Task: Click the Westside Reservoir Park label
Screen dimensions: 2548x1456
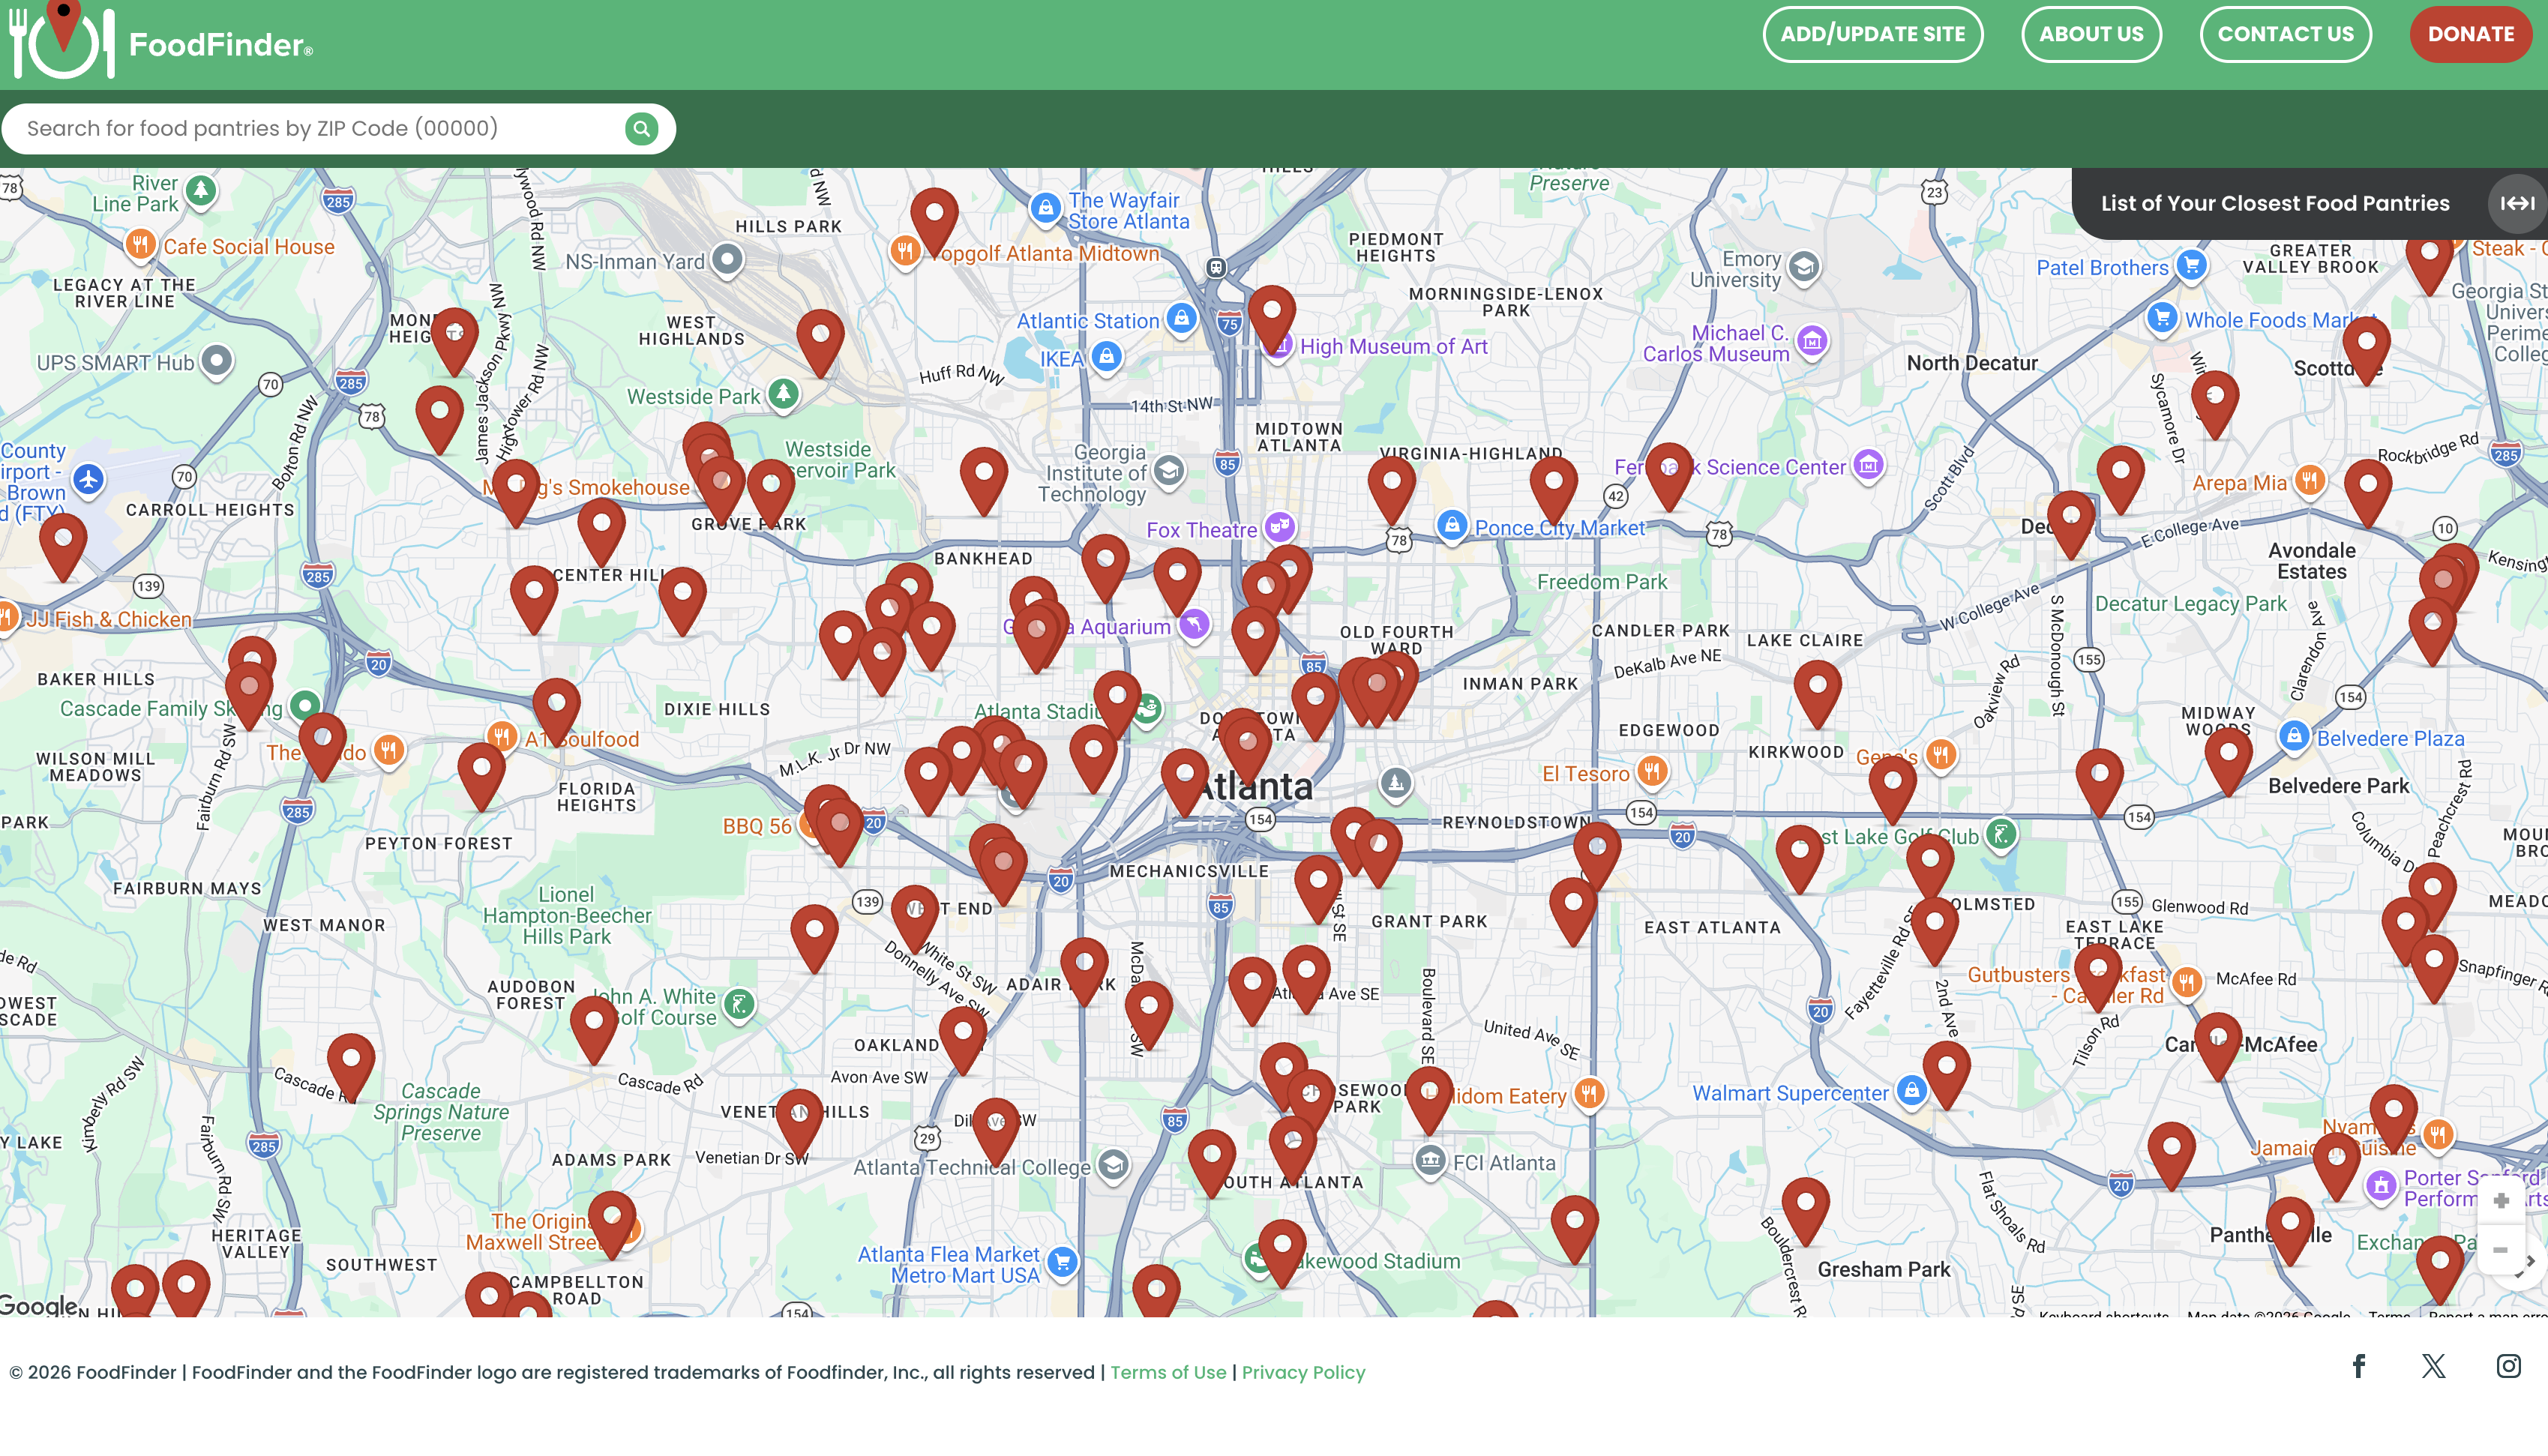Action: [x=838, y=460]
